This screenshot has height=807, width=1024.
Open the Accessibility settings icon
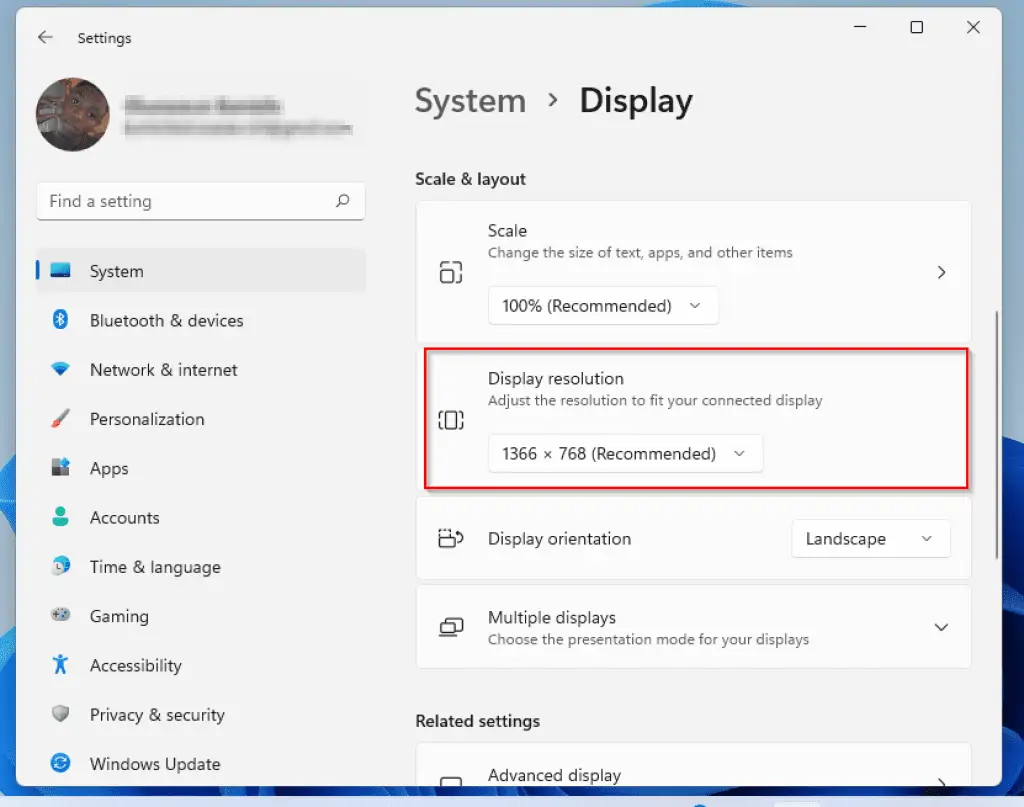point(61,665)
